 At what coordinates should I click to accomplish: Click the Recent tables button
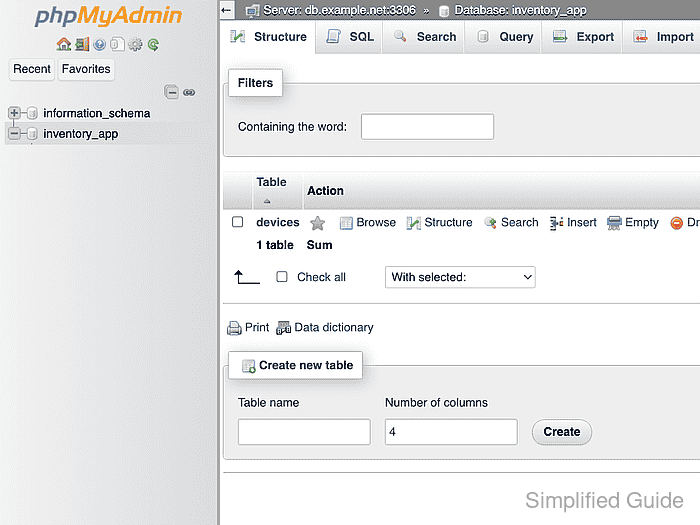[32, 69]
